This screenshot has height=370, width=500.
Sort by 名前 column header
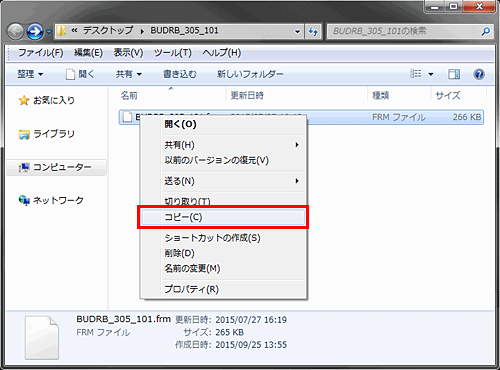[x=129, y=96]
